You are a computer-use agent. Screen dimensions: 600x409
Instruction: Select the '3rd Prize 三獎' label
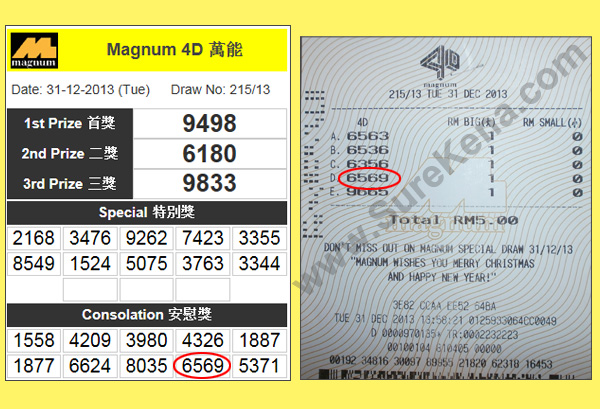pyautogui.click(x=70, y=184)
